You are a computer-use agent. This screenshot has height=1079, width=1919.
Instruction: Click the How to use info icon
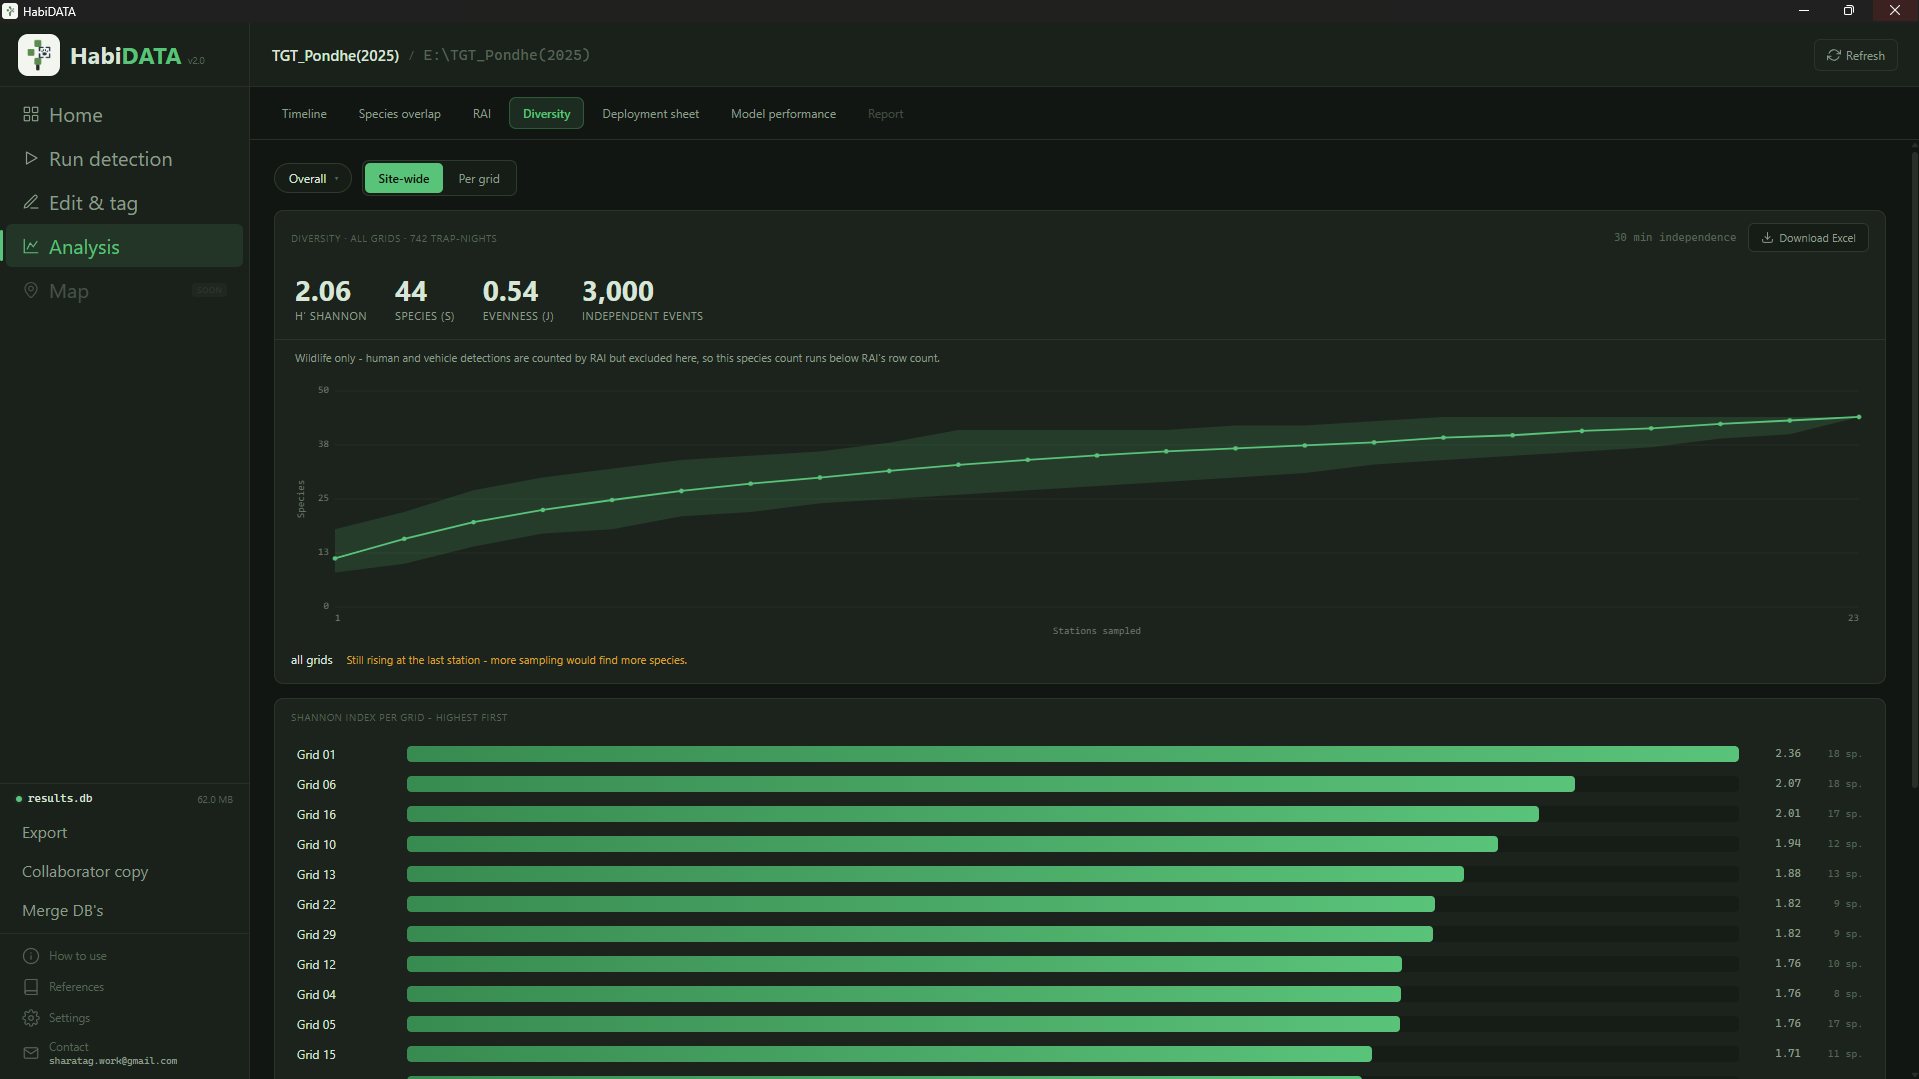(x=31, y=956)
